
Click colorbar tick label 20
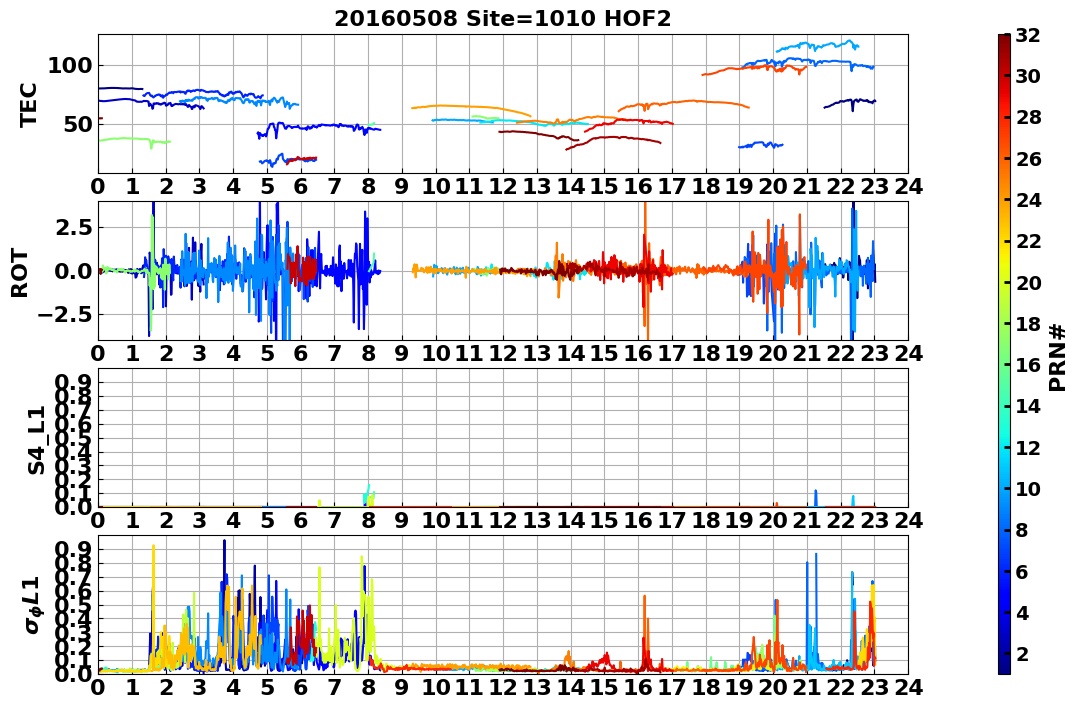(1028, 282)
